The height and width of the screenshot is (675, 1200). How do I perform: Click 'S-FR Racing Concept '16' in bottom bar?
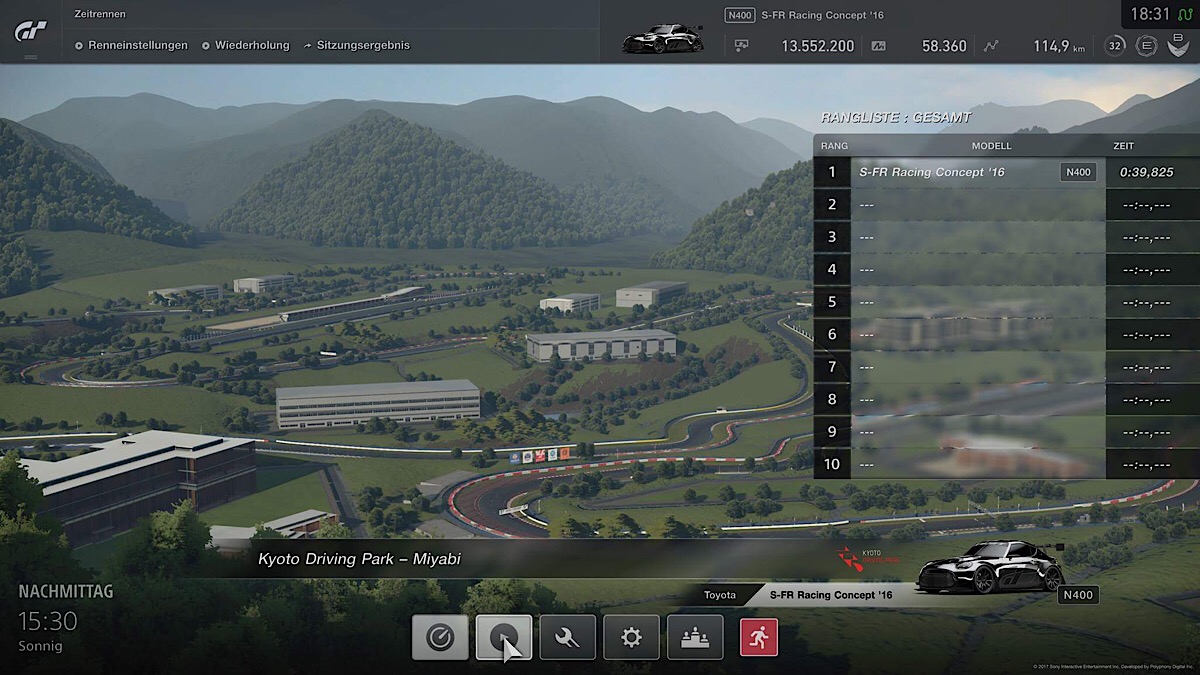[830, 595]
